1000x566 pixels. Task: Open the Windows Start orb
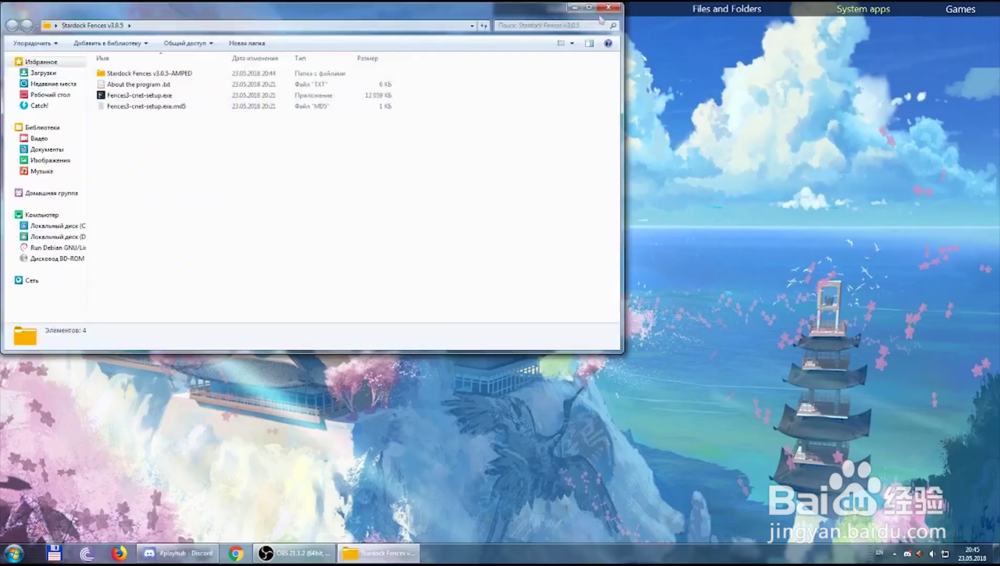click(x=13, y=553)
